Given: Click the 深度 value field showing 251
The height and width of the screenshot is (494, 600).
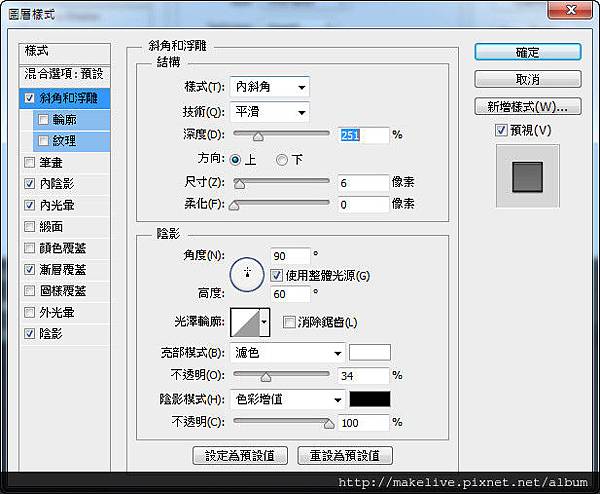Looking at the screenshot, I should pos(363,135).
